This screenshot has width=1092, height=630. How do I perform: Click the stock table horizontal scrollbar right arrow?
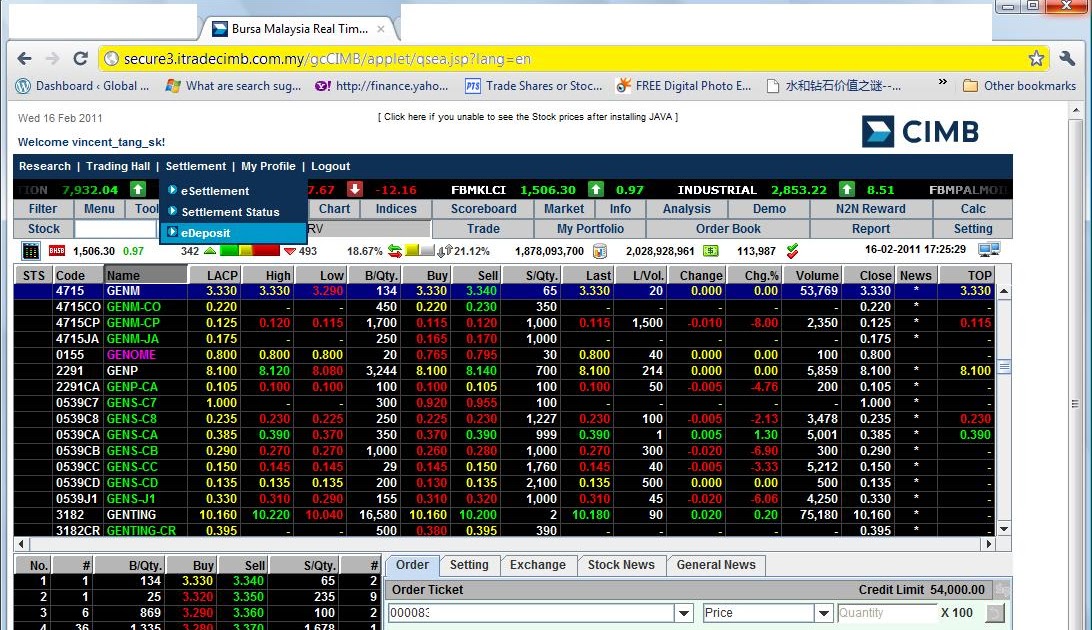(x=988, y=544)
